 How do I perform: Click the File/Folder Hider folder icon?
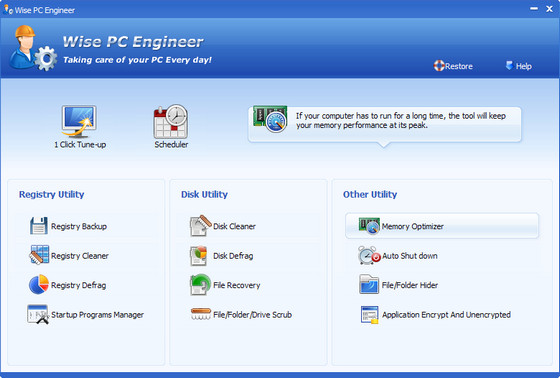(369, 284)
